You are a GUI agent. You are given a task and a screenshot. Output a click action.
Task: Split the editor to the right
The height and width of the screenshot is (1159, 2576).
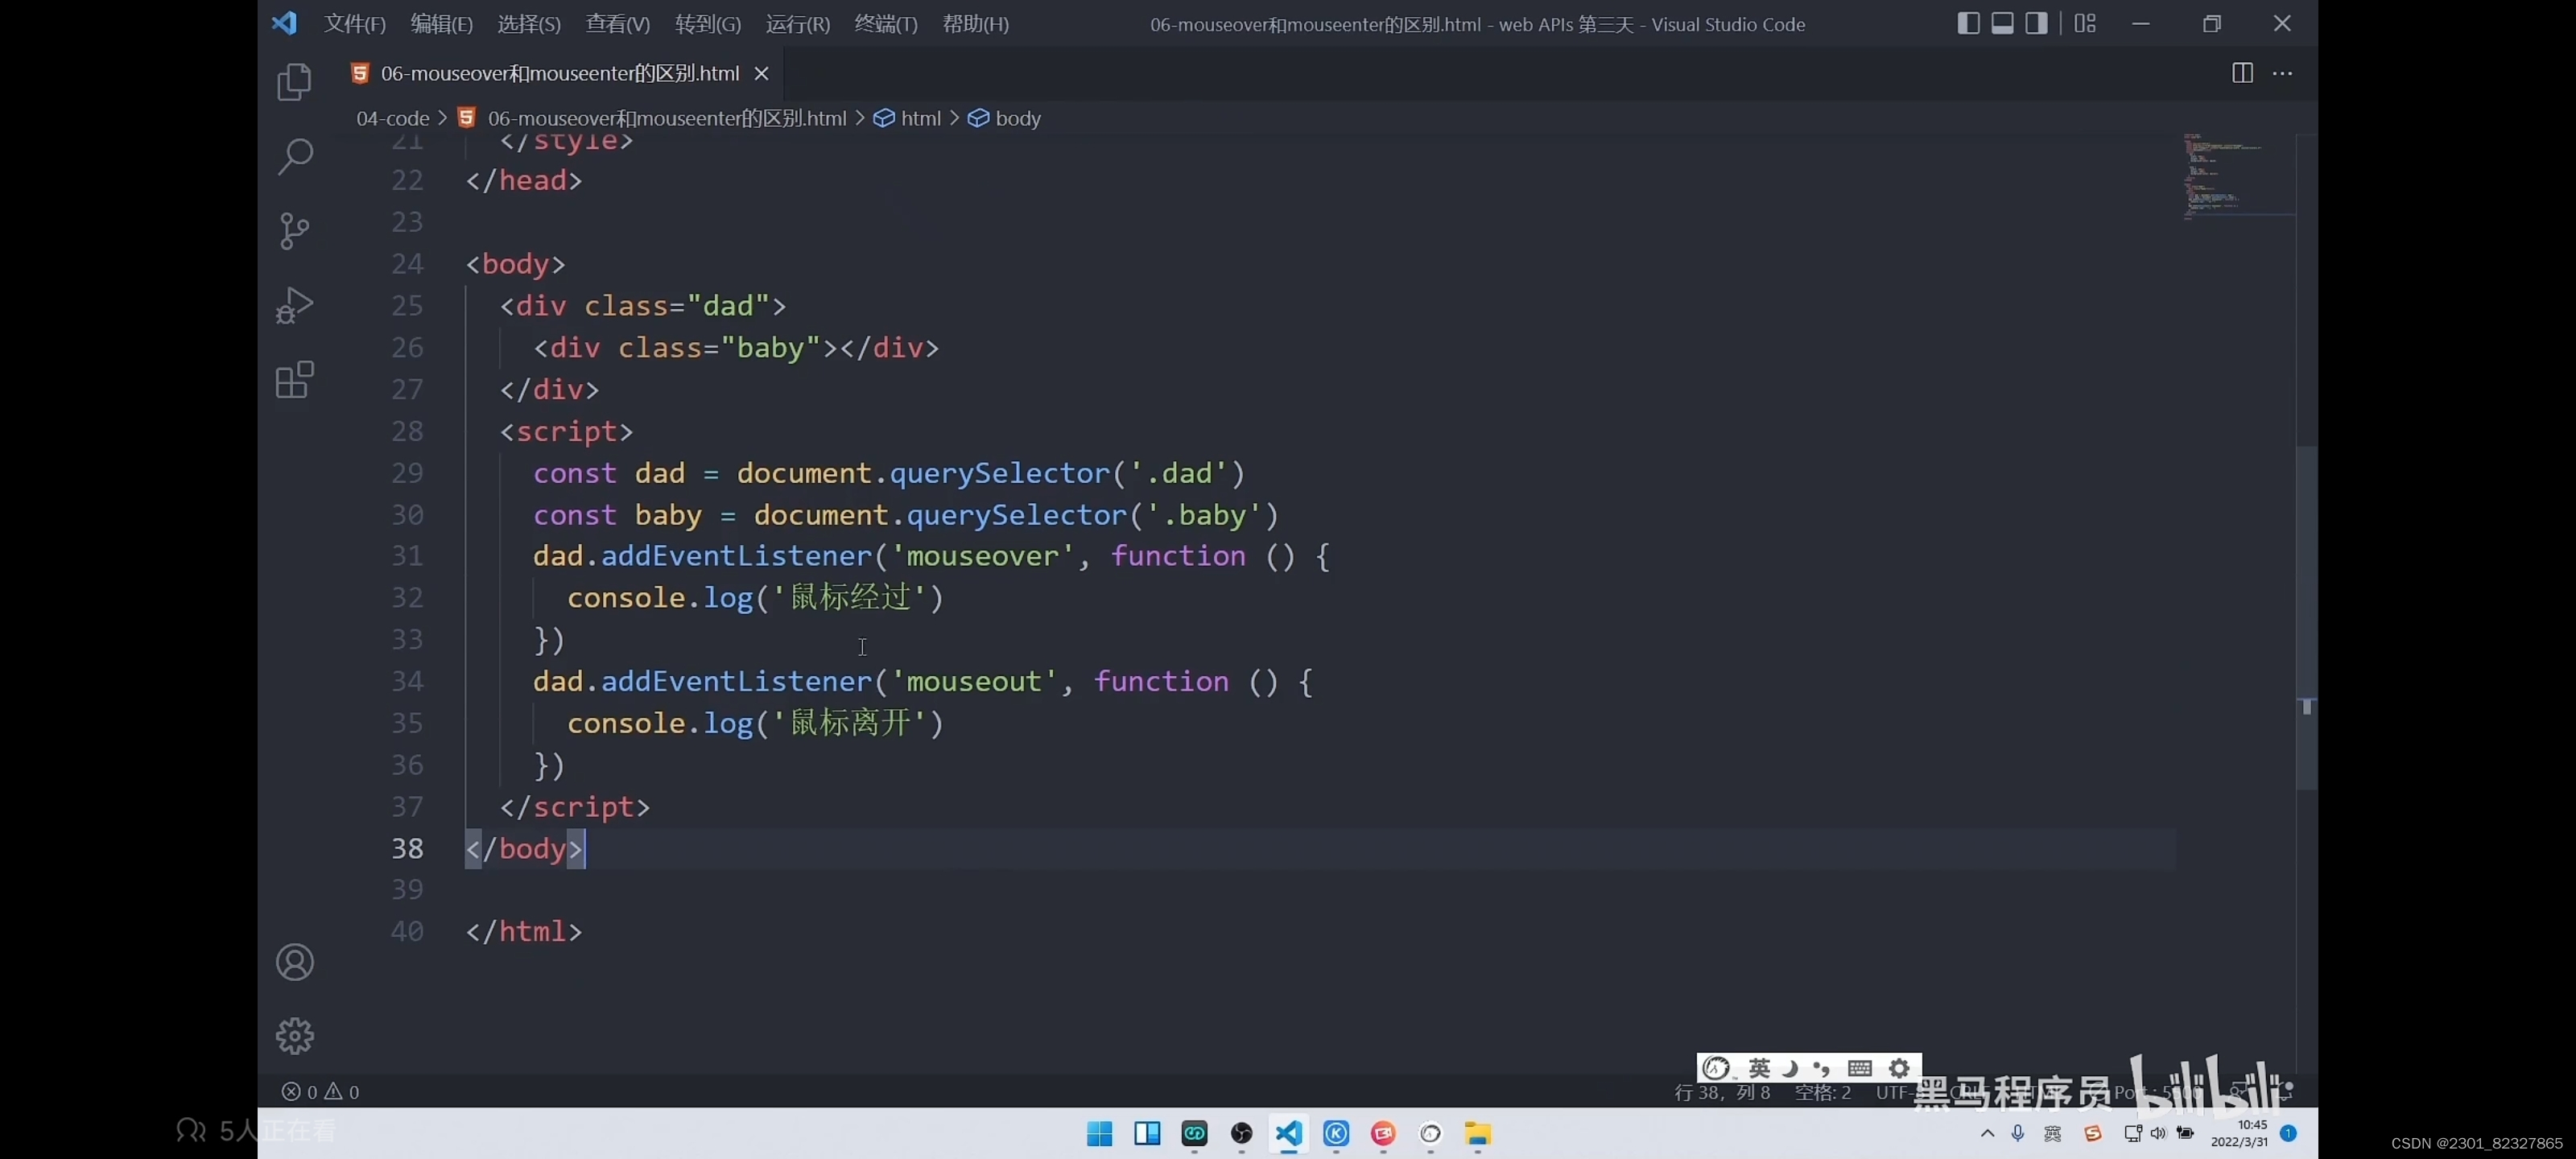pyautogui.click(x=2242, y=73)
